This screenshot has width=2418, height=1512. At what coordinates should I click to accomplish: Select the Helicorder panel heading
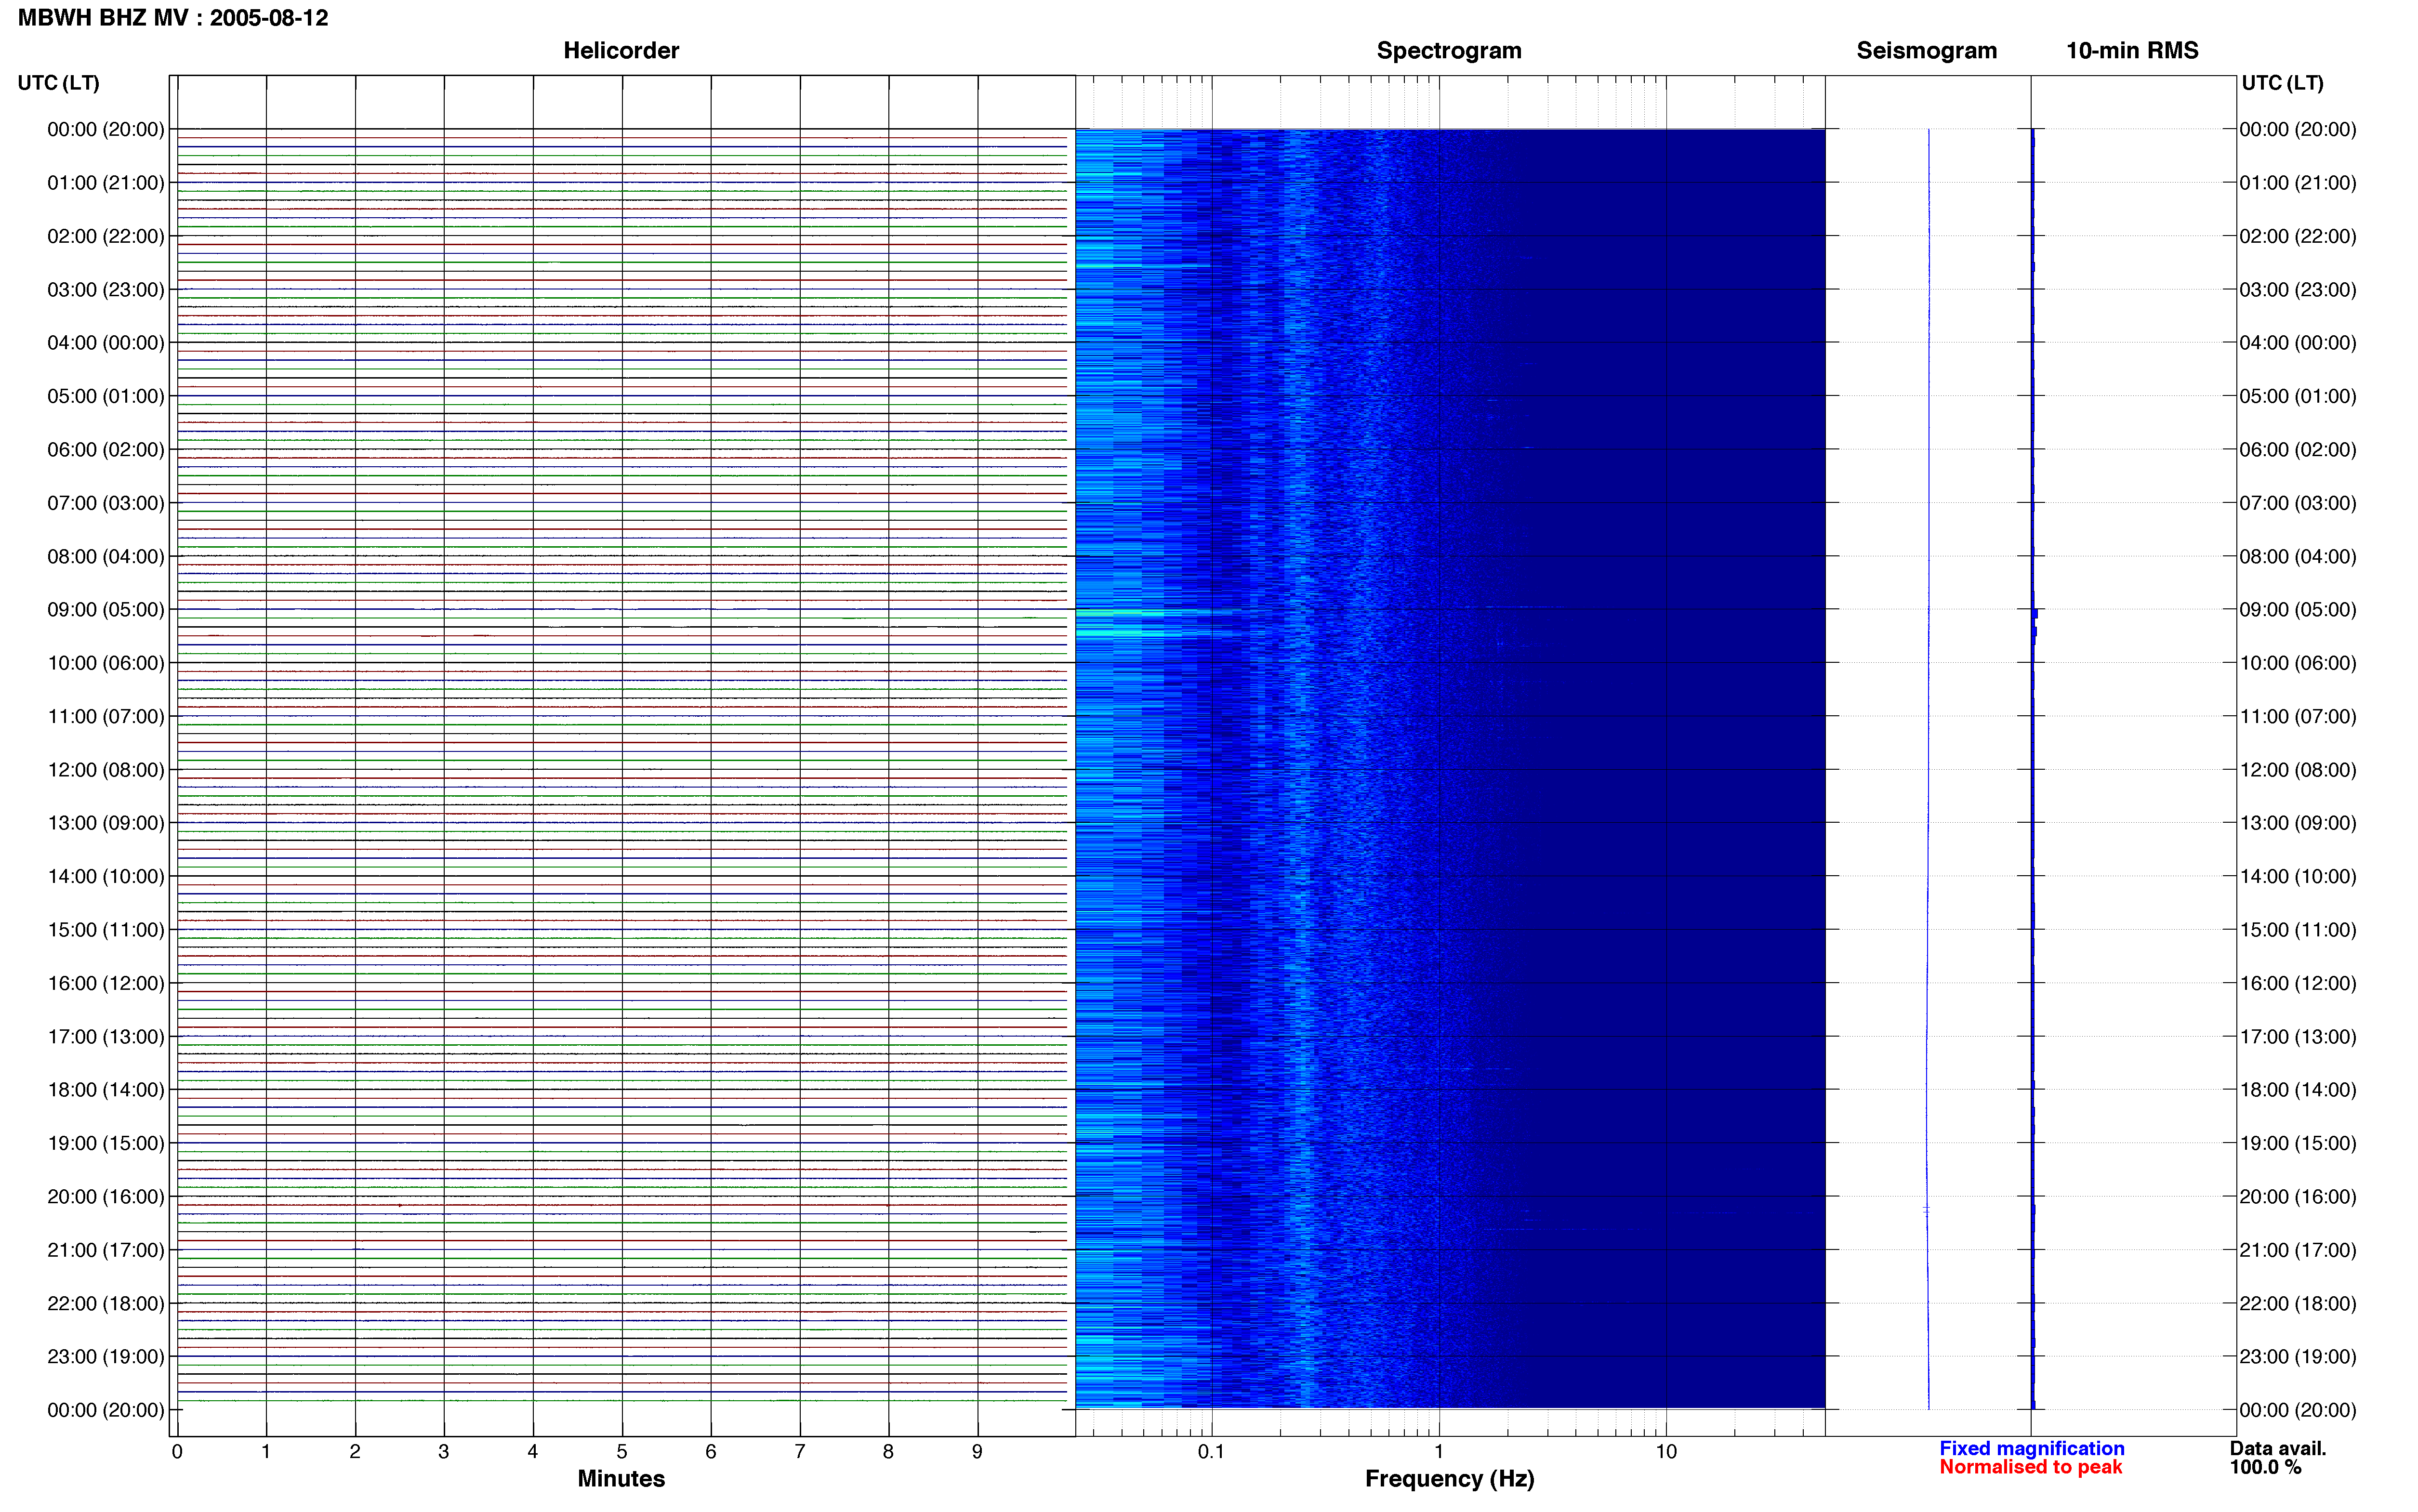click(x=621, y=50)
